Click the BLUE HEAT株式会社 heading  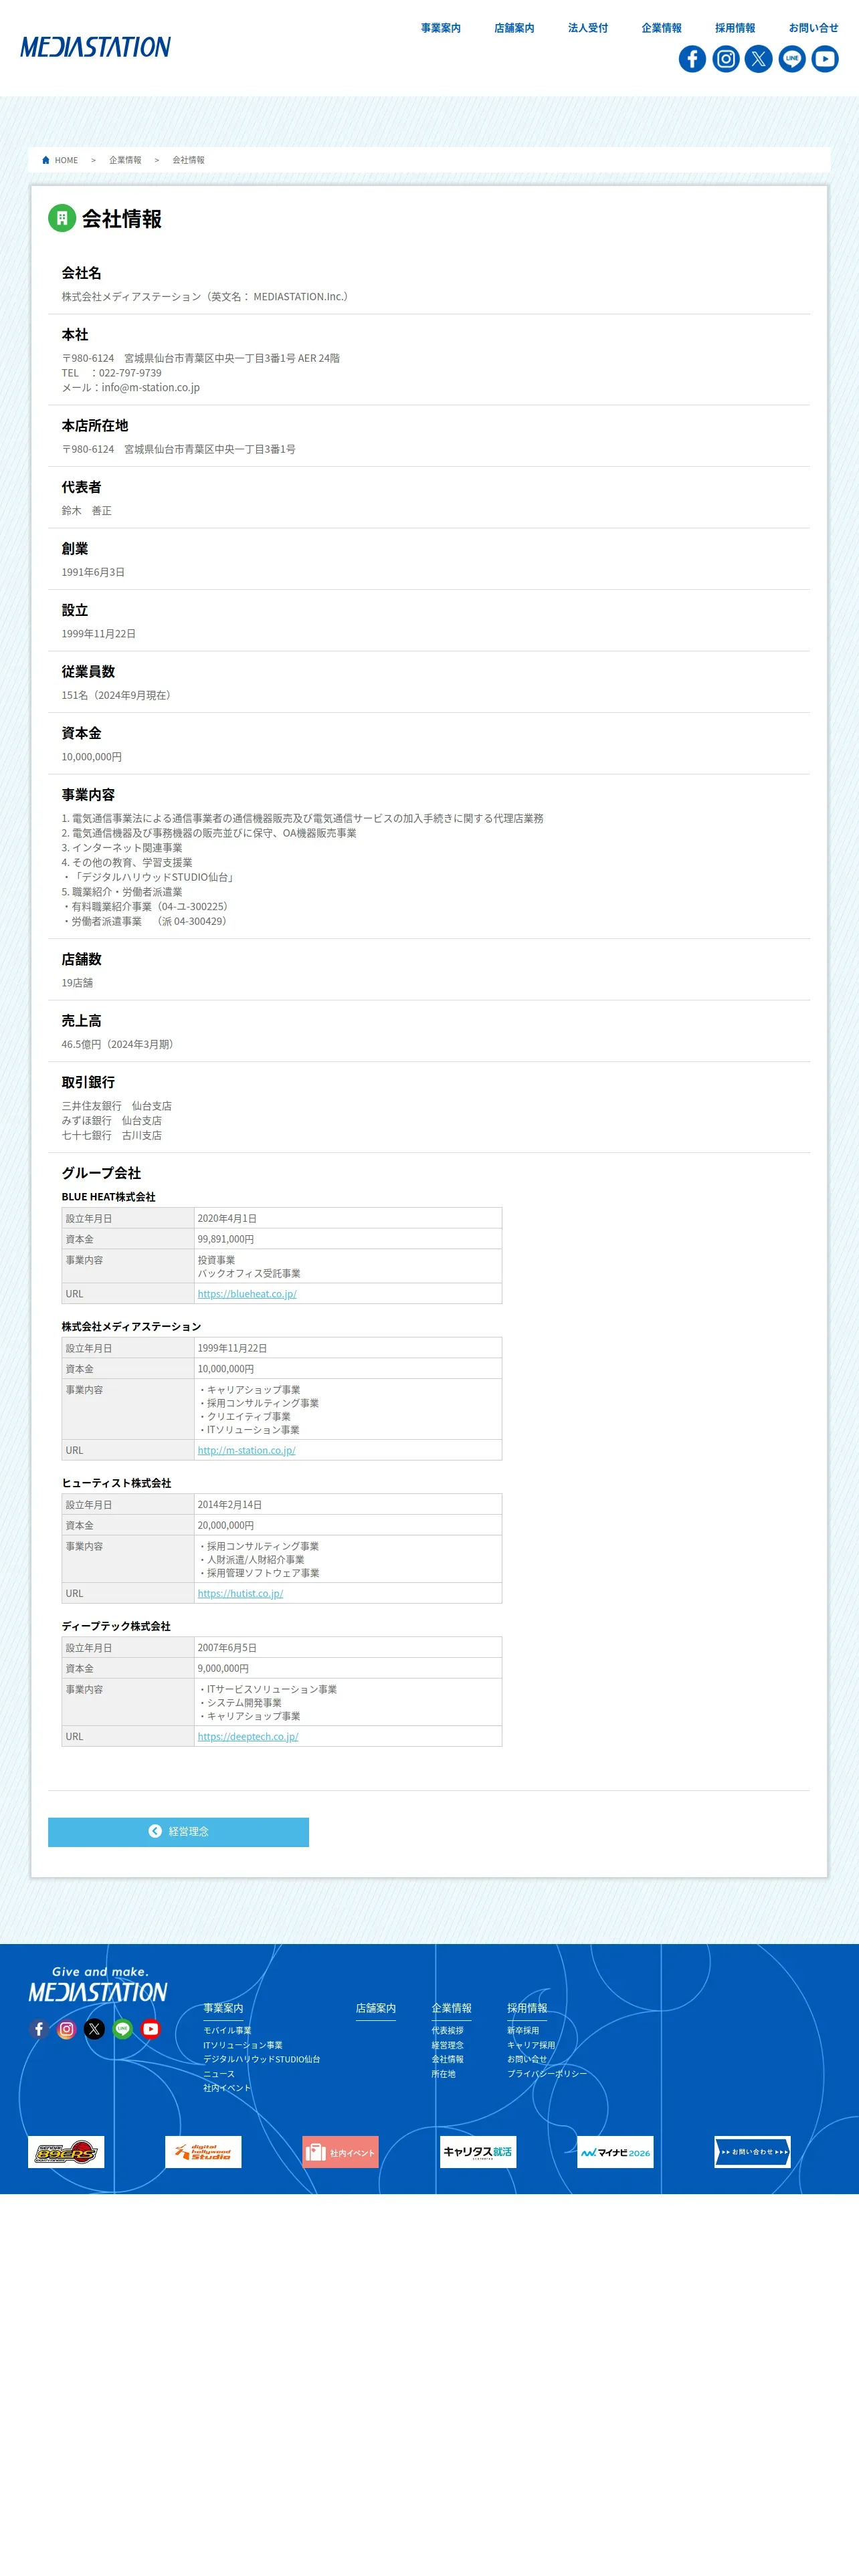coord(108,1197)
